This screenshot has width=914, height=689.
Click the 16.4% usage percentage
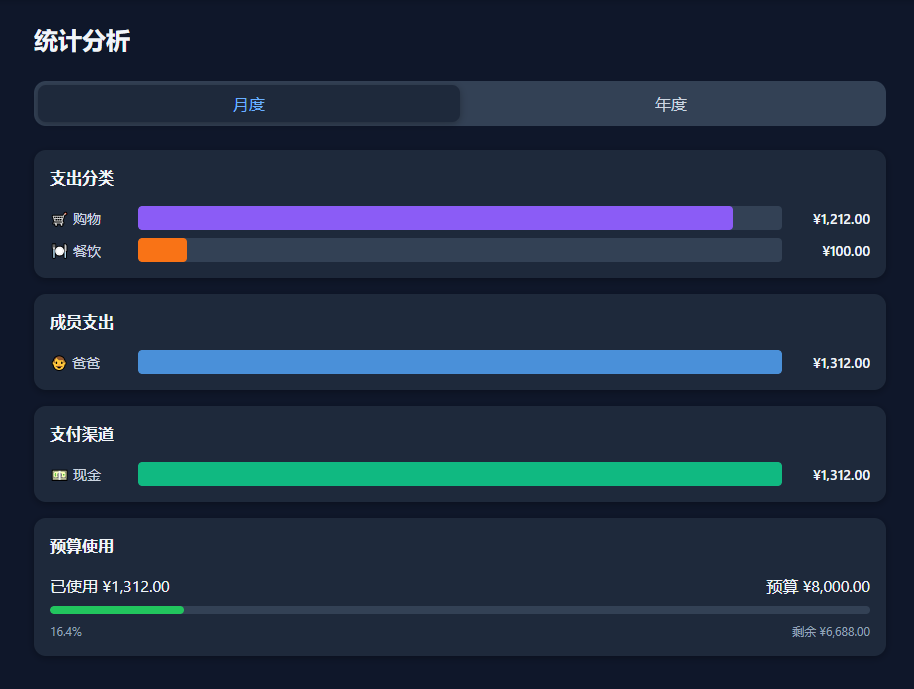(66, 632)
